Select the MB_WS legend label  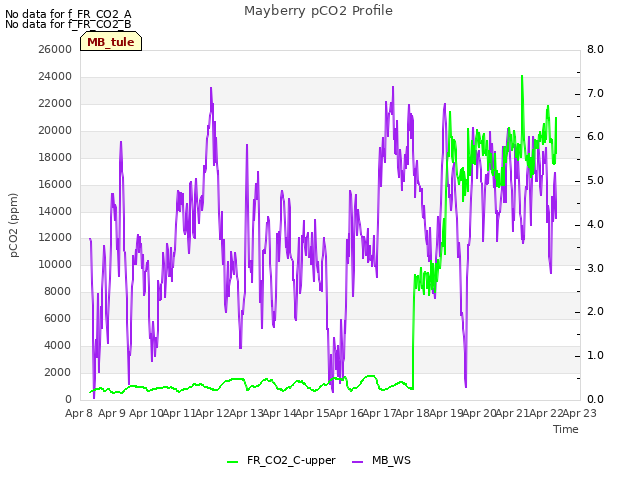391,461
